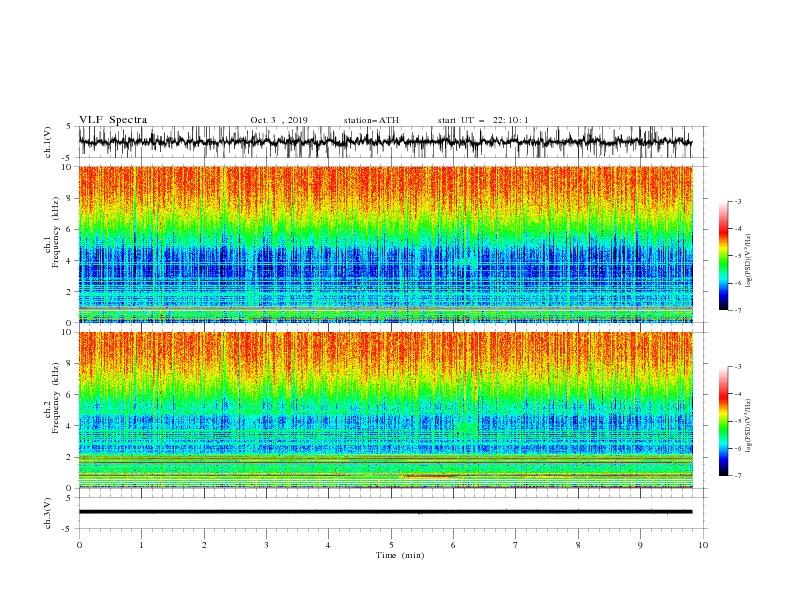The height and width of the screenshot is (612, 792).
Task: Click the ch.3 flat voltage trace
Action: (385, 512)
